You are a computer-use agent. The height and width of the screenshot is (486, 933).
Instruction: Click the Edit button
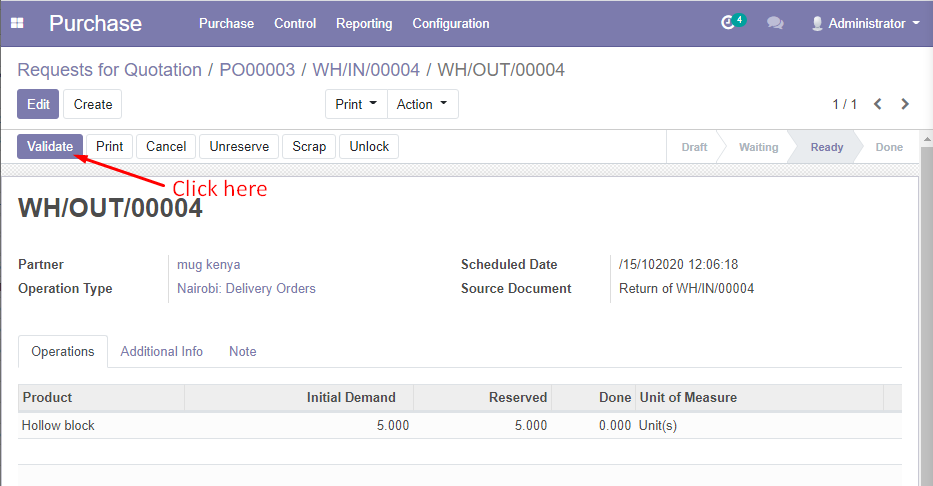tap(38, 104)
